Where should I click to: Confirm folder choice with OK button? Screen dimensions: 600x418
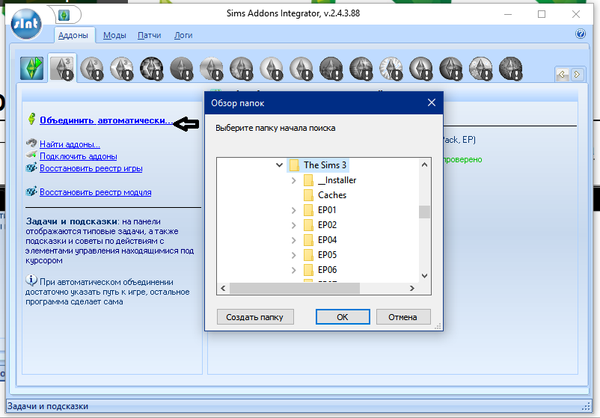coord(342,317)
